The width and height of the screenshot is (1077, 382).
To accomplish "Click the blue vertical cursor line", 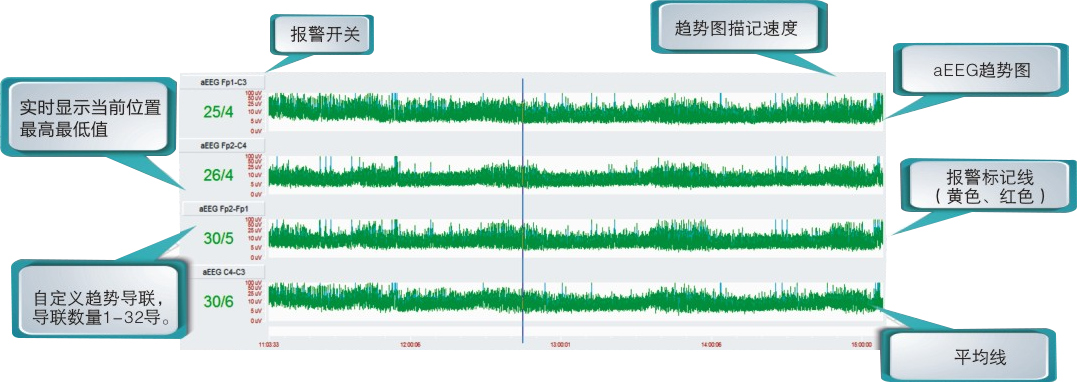I will pos(522,210).
